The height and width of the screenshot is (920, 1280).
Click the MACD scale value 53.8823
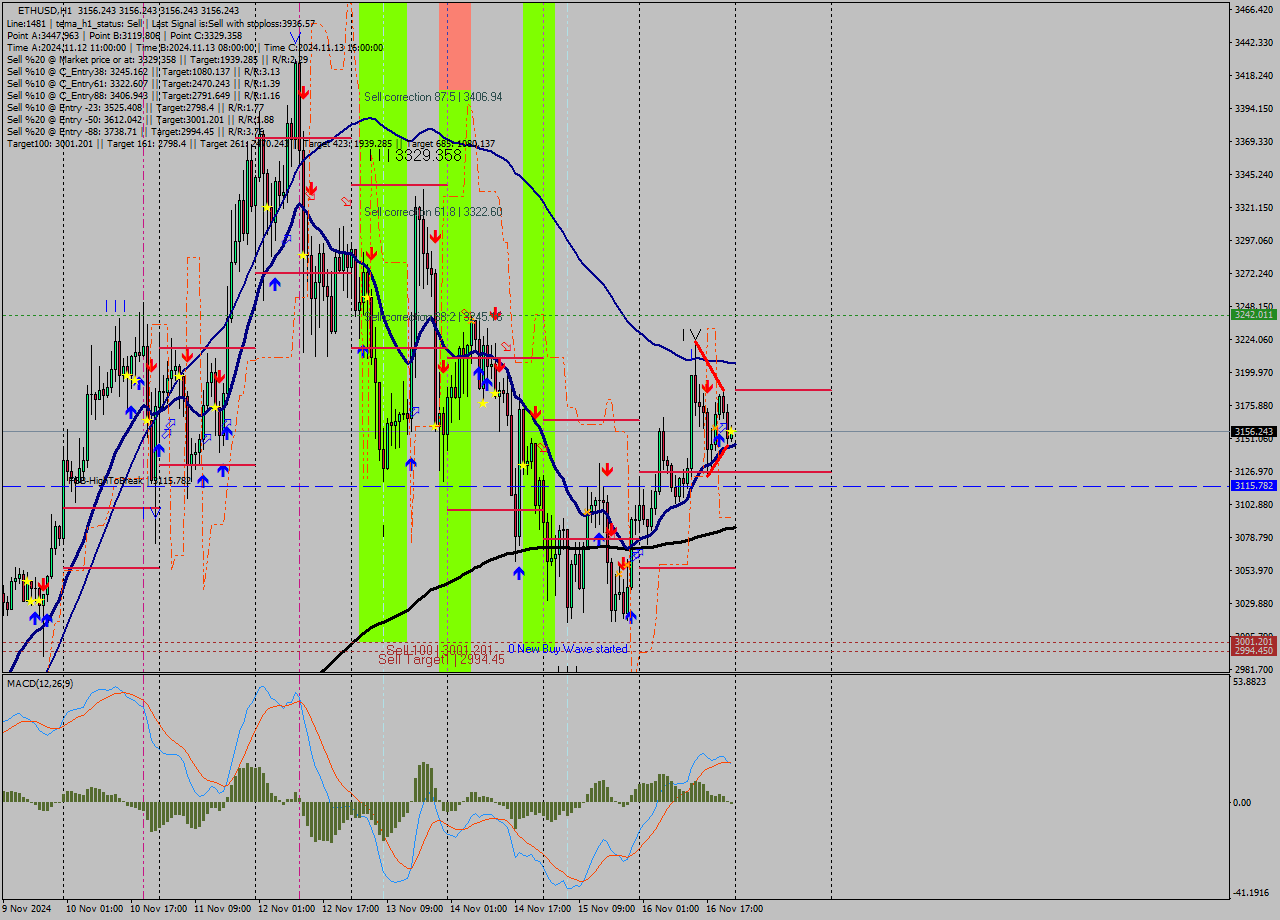[1251, 681]
